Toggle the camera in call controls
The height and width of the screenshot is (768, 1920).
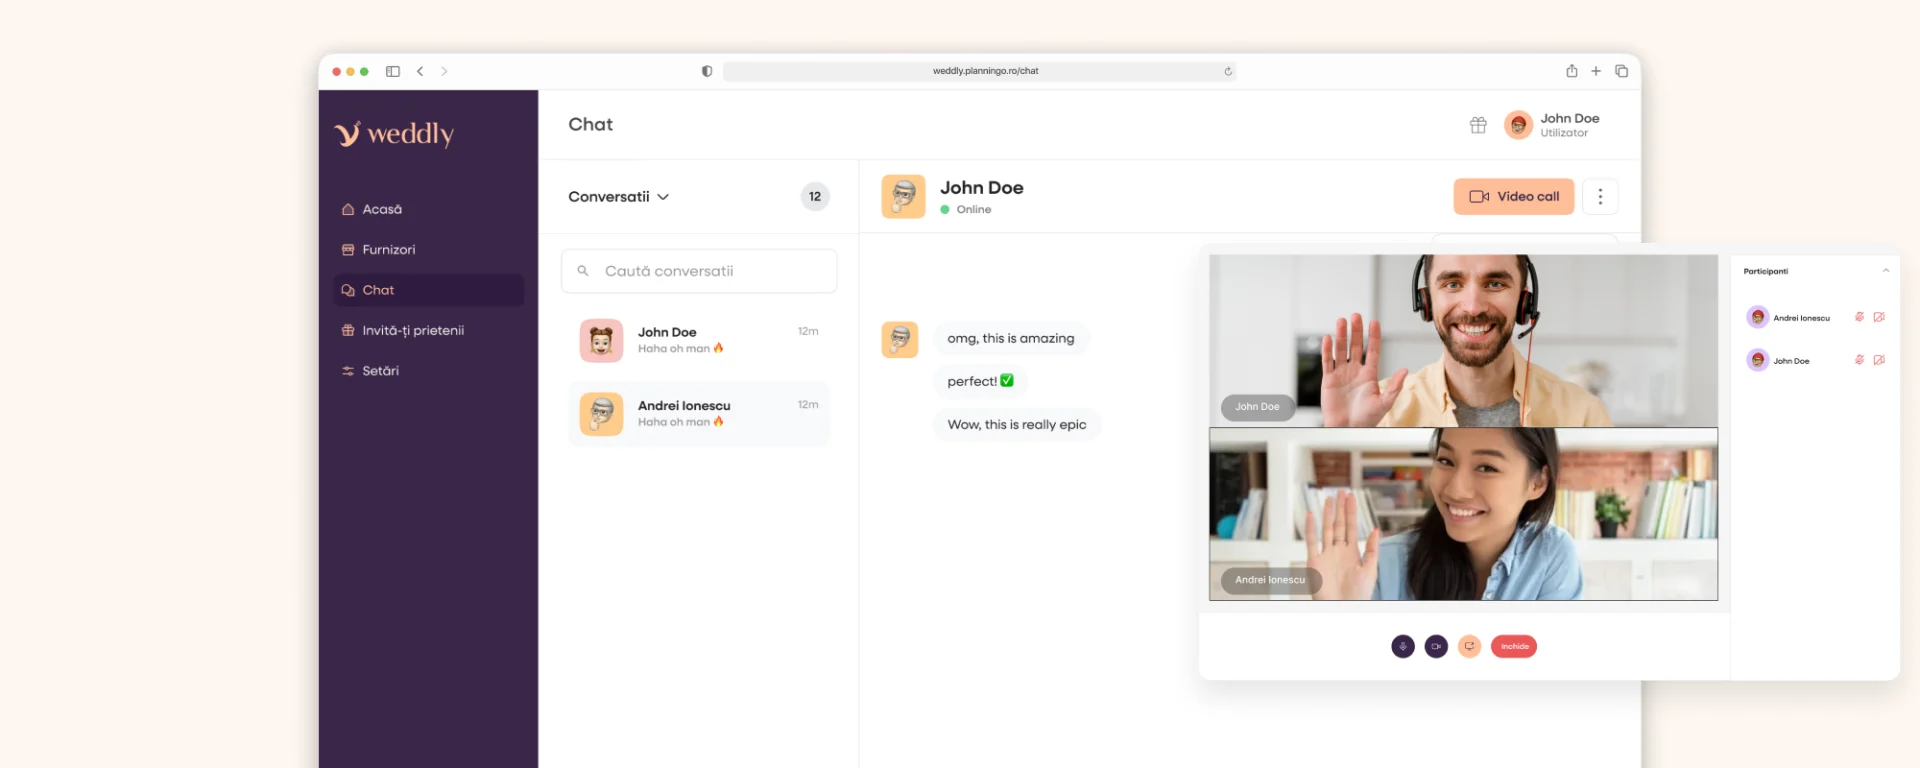point(1436,646)
